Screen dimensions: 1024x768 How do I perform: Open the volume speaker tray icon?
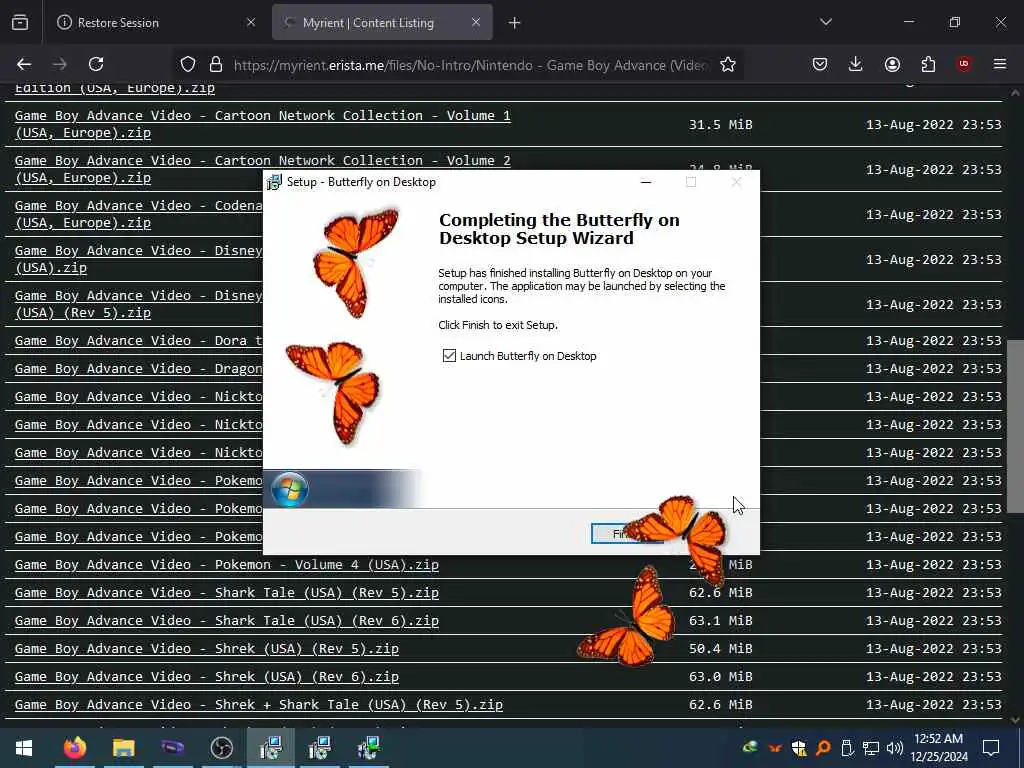click(x=895, y=748)
